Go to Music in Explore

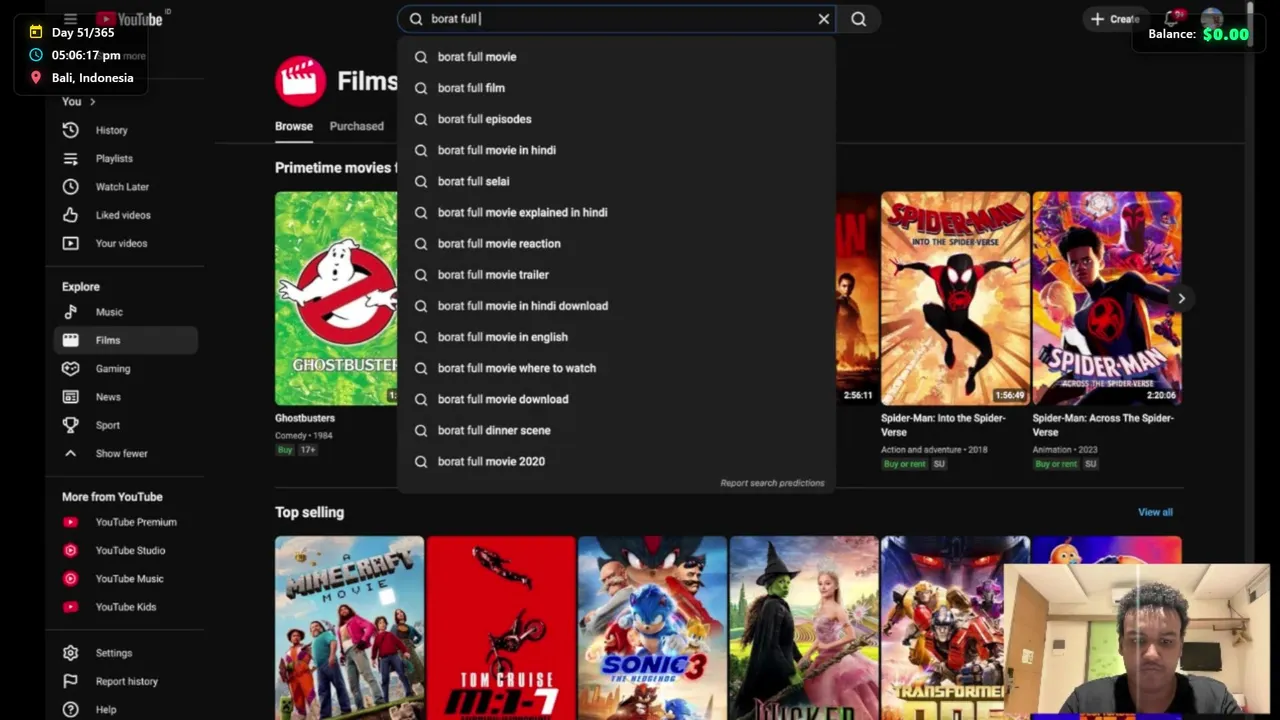126,312
